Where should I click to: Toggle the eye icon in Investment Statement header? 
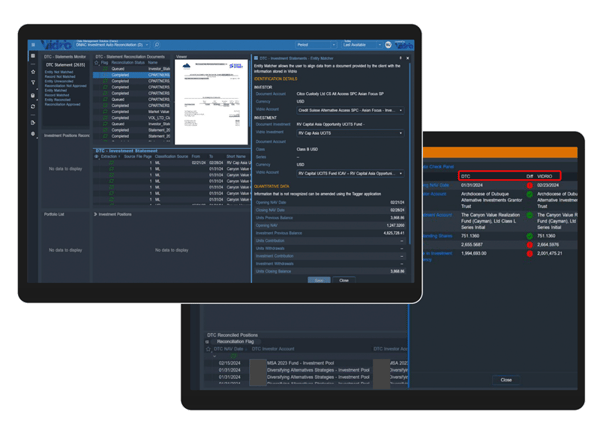tap(96, 157)
